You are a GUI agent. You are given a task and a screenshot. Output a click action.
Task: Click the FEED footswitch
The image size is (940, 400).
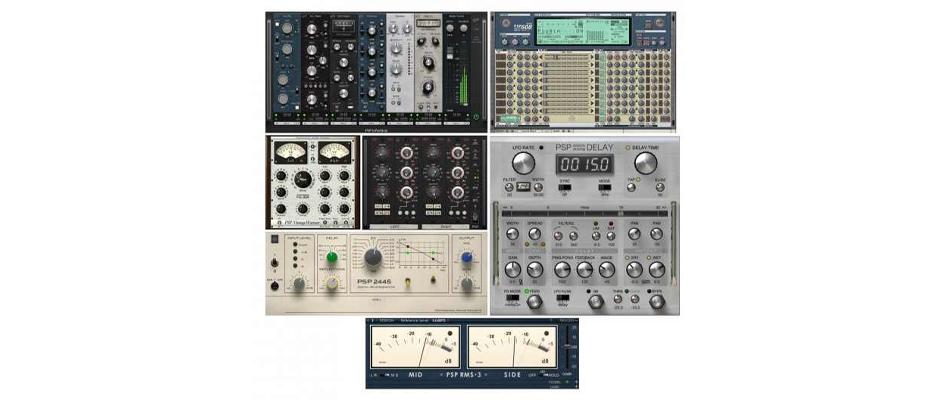click(533, 302)
